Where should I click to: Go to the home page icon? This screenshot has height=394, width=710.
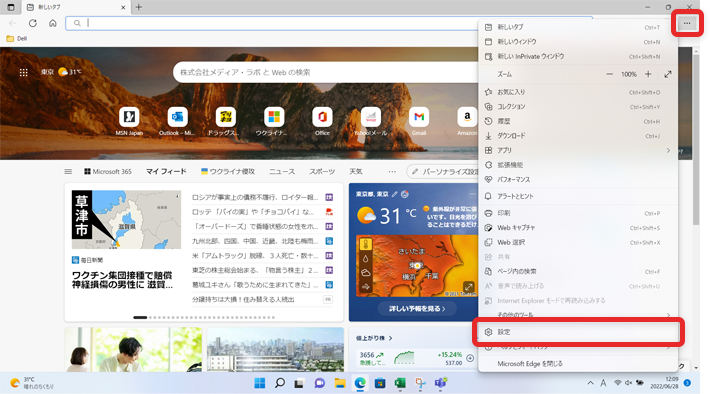(x=53, y=23)
